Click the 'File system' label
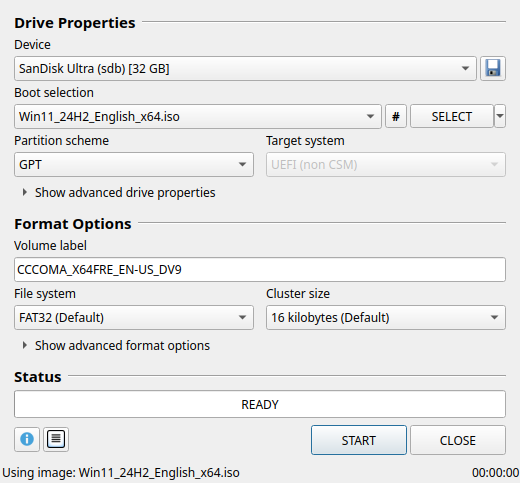 click(45, 294)
